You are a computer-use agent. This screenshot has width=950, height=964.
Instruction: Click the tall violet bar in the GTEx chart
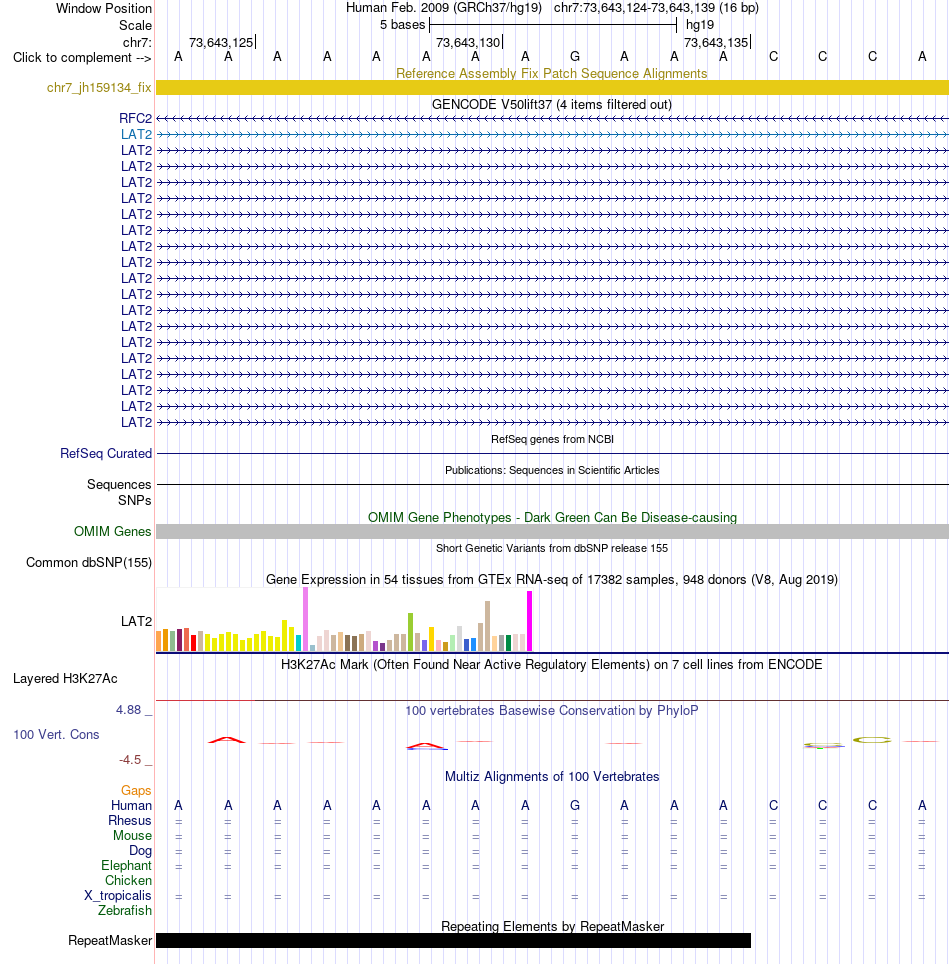click(x=305, y=619)
